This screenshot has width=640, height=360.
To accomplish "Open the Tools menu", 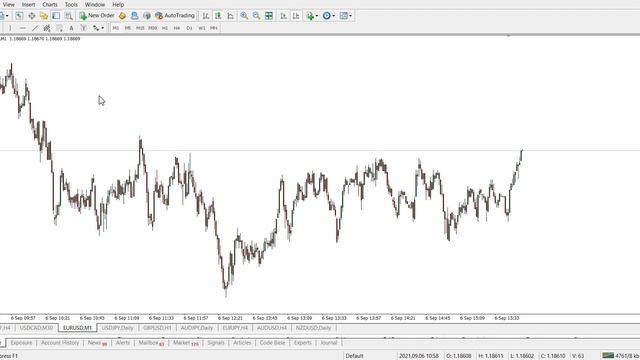I will point(71,4).
